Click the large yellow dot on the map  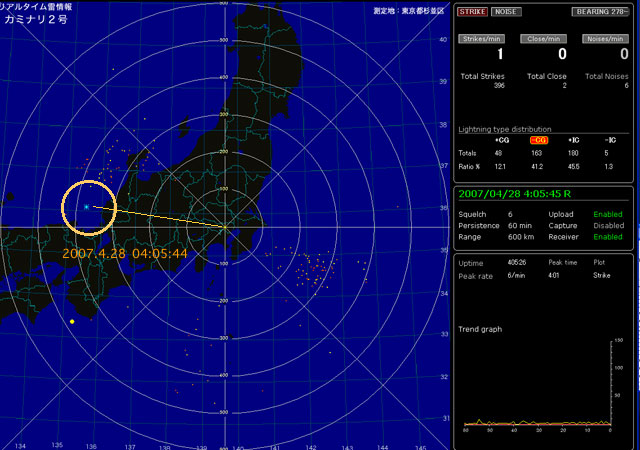click(72, 321)
